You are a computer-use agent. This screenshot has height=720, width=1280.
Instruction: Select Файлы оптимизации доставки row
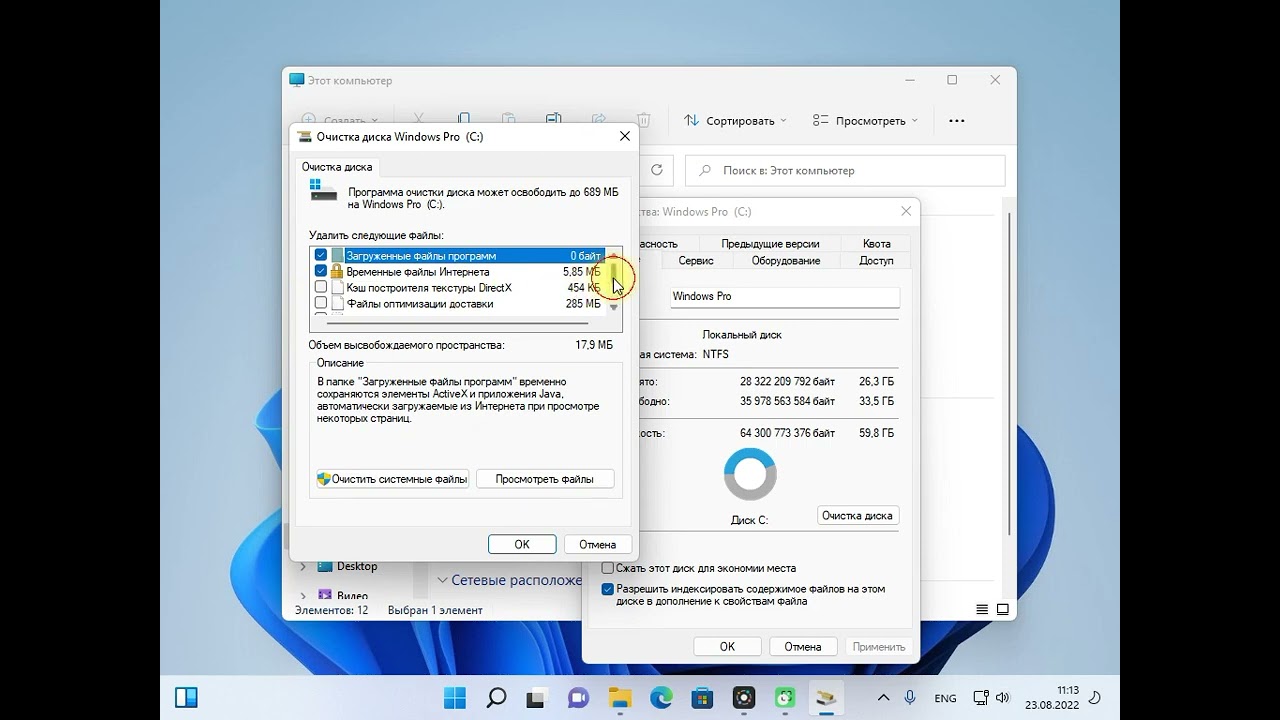(459, 304)
